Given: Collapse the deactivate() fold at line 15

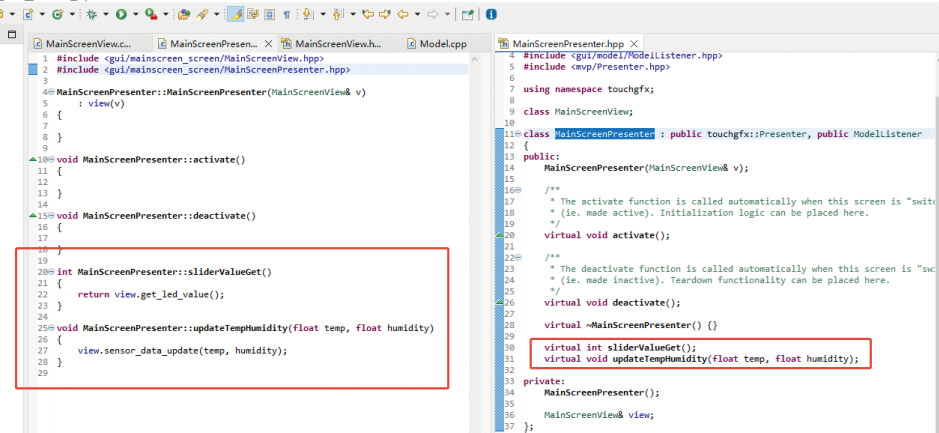Looking at the screenshot, I should click(x=52, y=216).
